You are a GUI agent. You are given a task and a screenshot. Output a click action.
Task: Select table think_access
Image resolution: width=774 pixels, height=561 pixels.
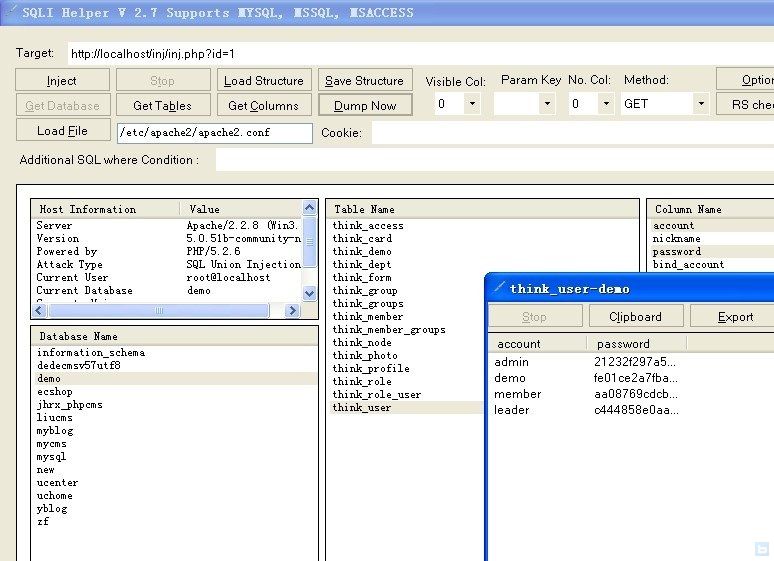(368, 226)
